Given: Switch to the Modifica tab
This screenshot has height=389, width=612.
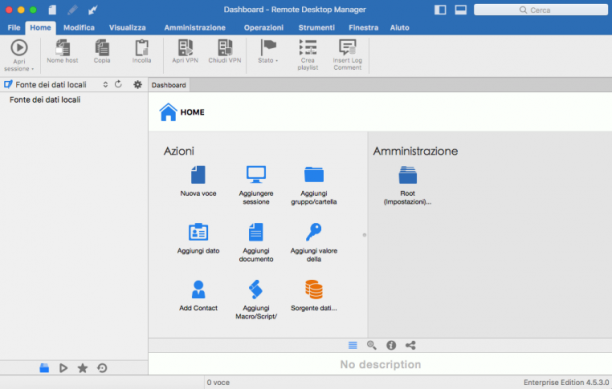Looking at the screenshot, I should (x=79, y=28).
